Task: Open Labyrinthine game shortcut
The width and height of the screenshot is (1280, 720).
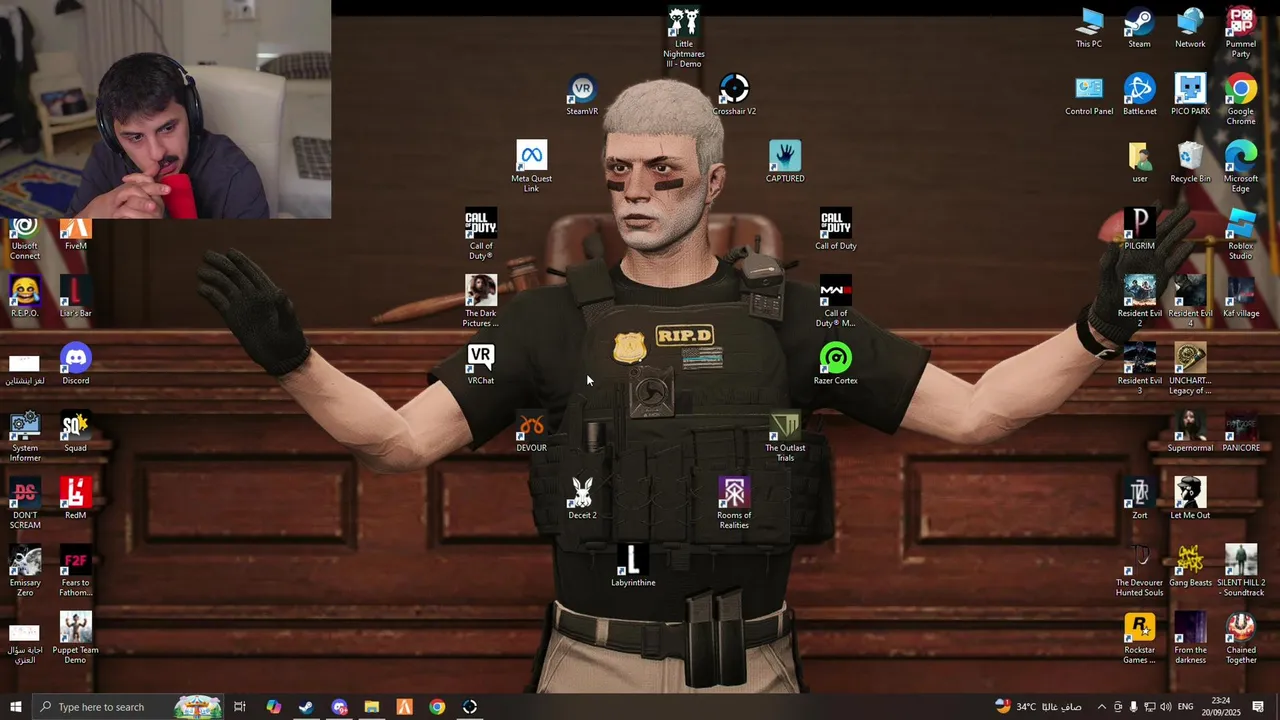Action: 633,565
